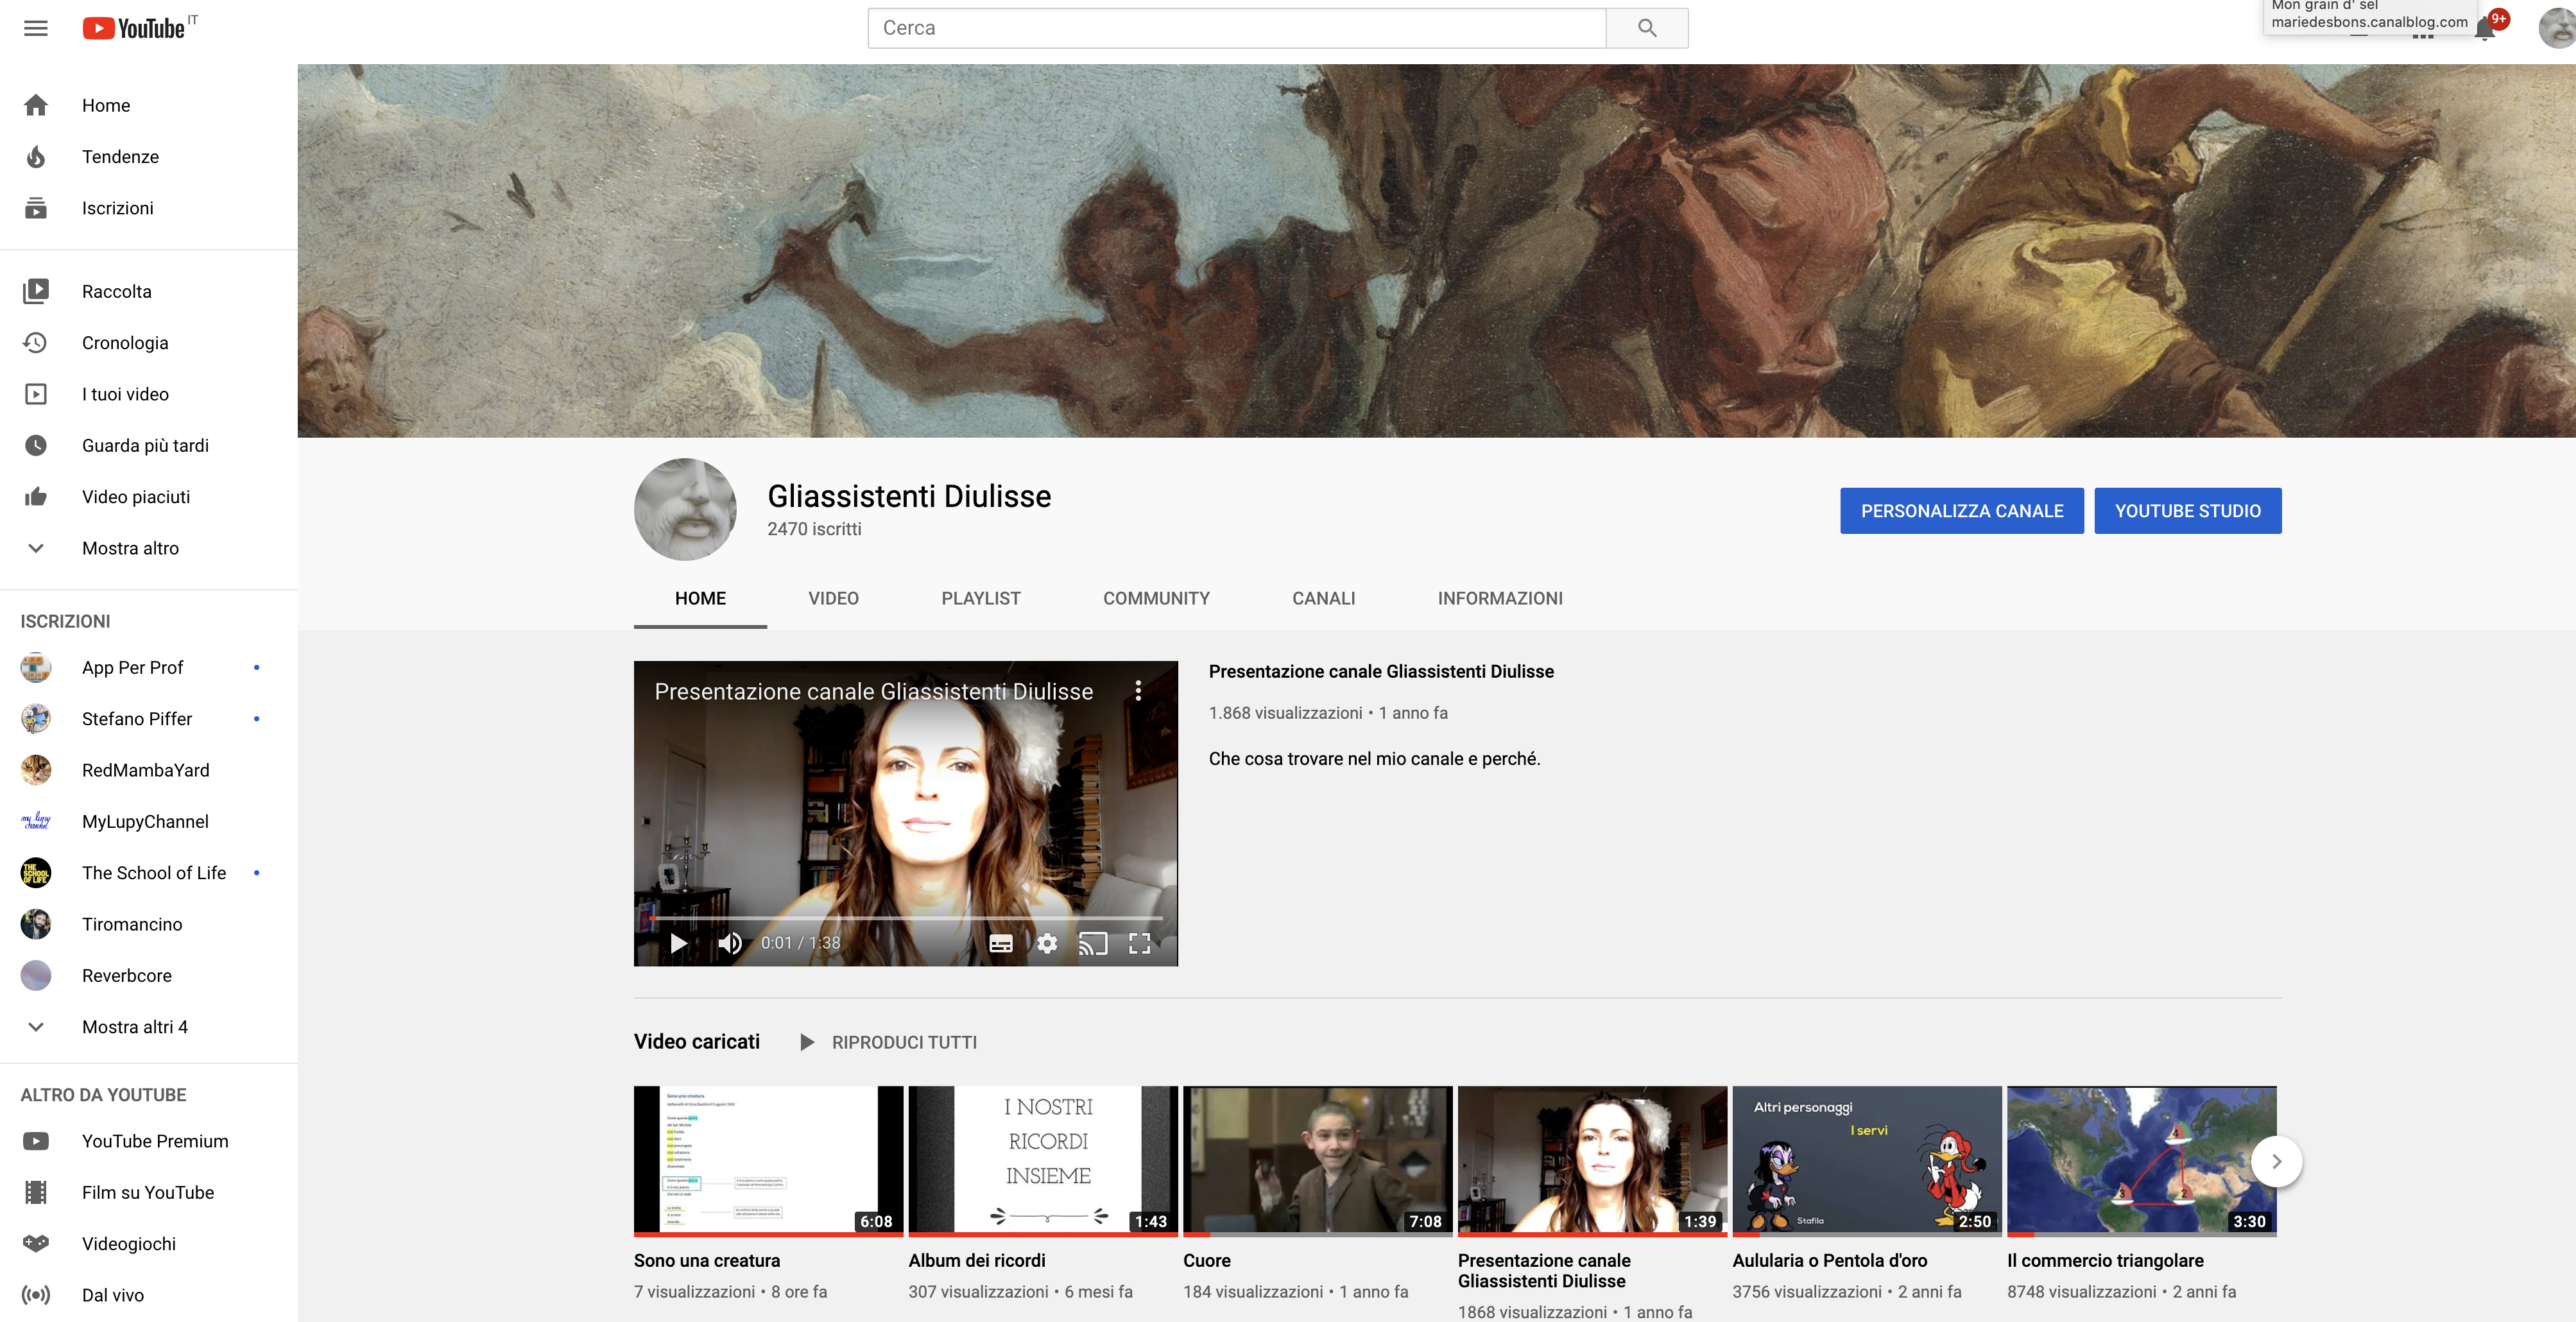Click the PERSONALIZZA CANALE button
Viewport: 2576px width, 1322px height.
1961,511
